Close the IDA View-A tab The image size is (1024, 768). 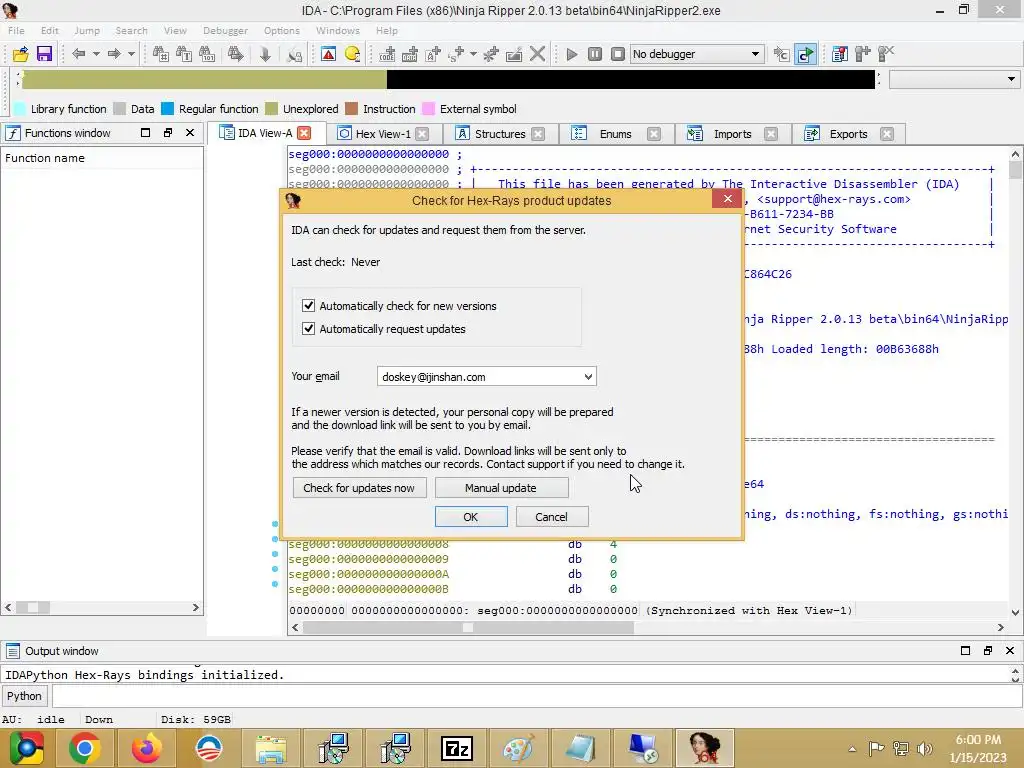(304, 133)
